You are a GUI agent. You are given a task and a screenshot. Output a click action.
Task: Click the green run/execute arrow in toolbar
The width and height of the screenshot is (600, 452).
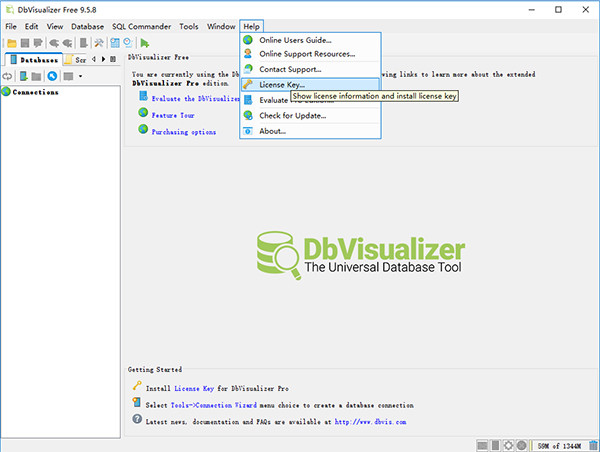click(145, 43)
